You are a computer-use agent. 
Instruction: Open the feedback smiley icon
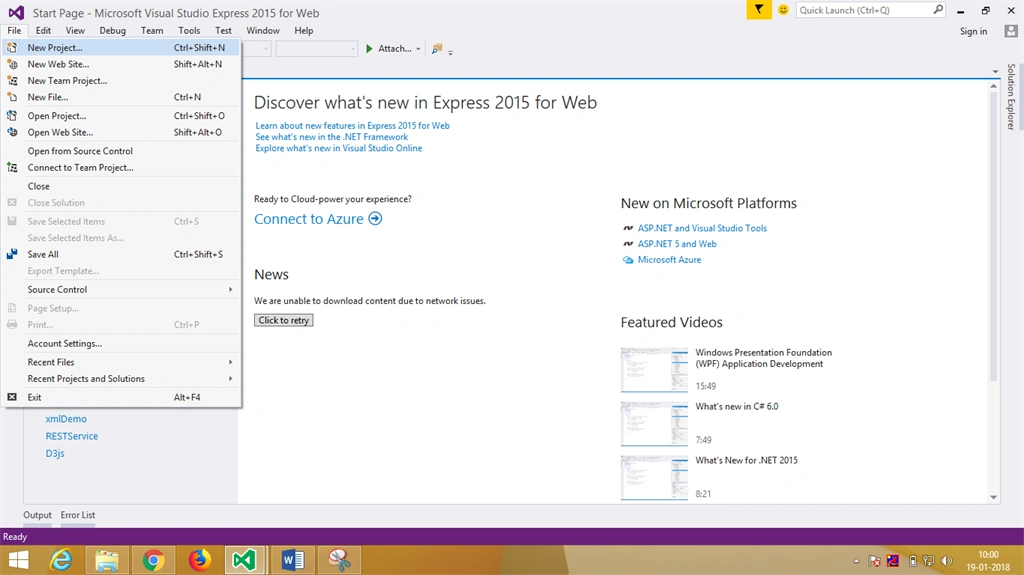point(783,10)
